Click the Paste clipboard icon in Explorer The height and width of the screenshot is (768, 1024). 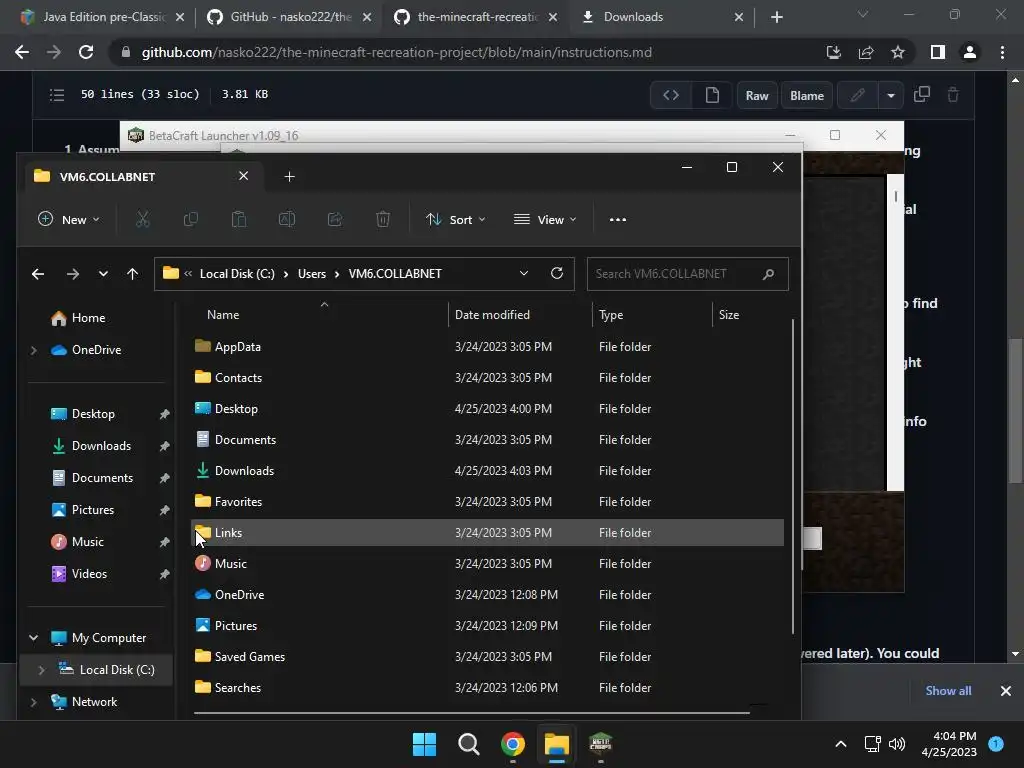point(239,219)
